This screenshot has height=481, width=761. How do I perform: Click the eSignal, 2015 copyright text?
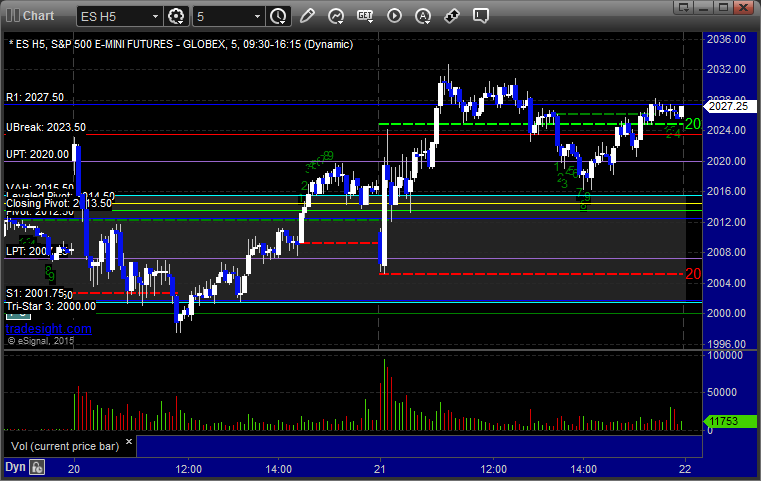click(41, 341)
